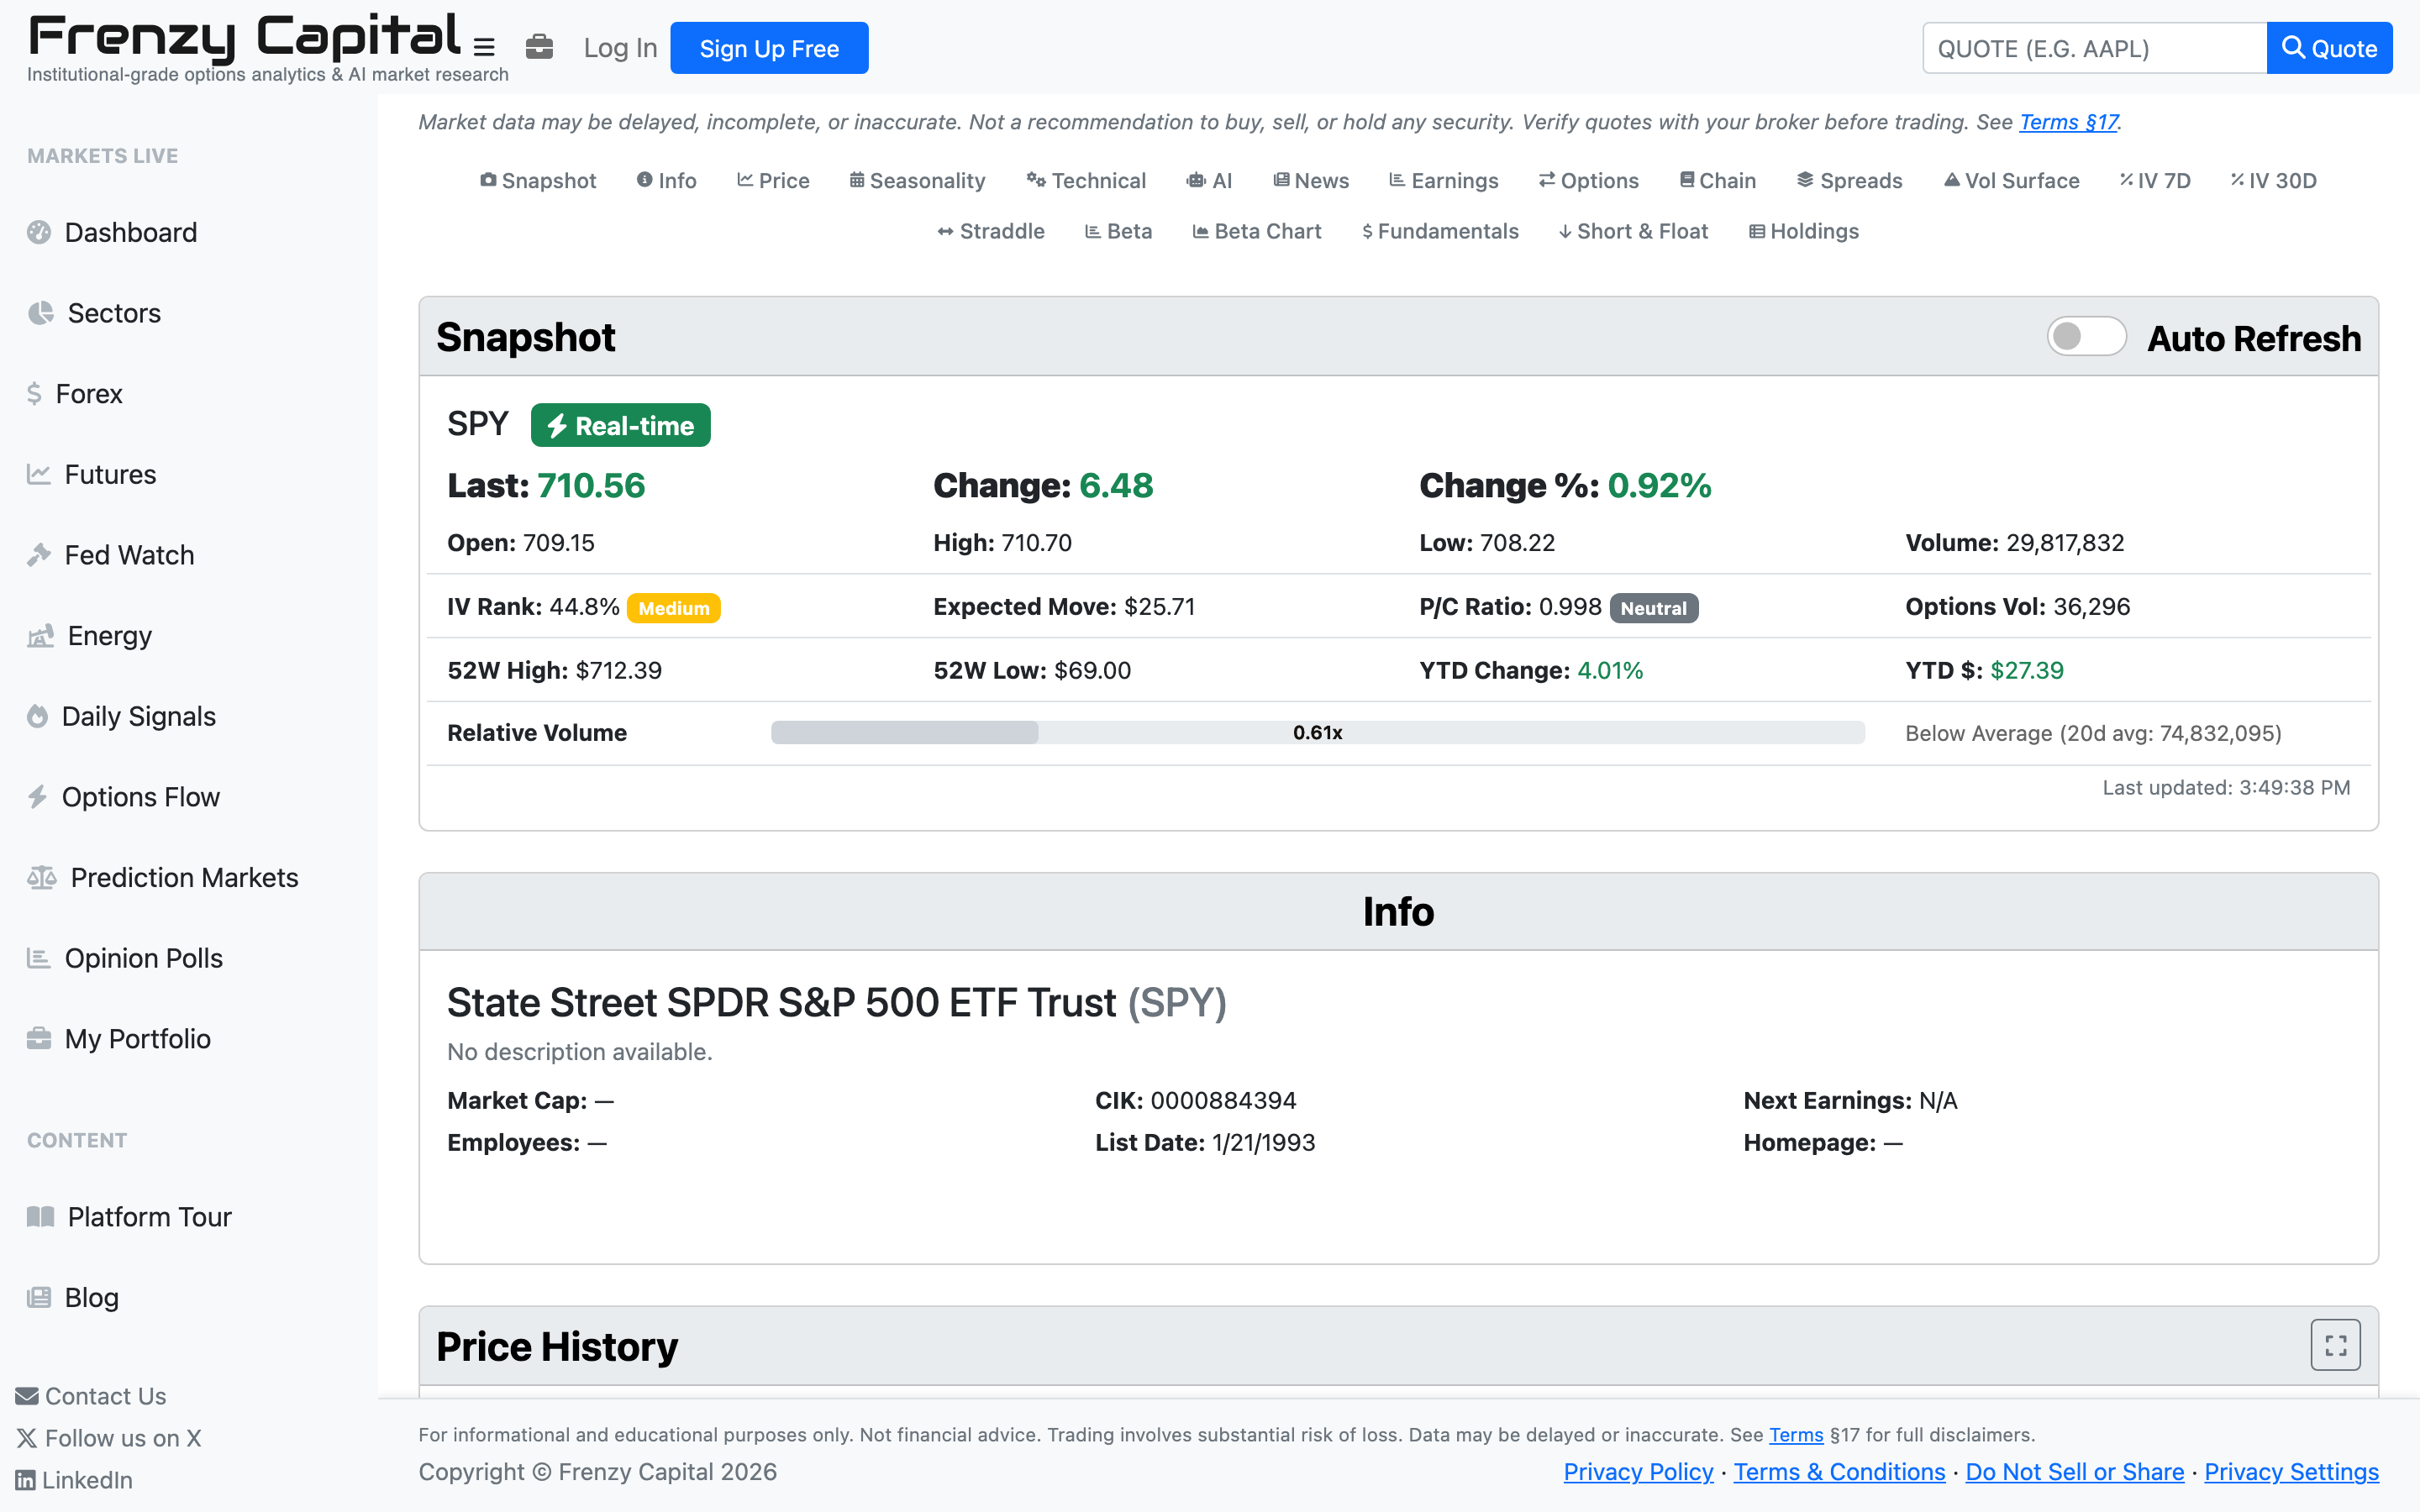The height and width of the screenshot is (1512, 2420).
Task: Open the Straddle tab
Action: click(991, 232)
